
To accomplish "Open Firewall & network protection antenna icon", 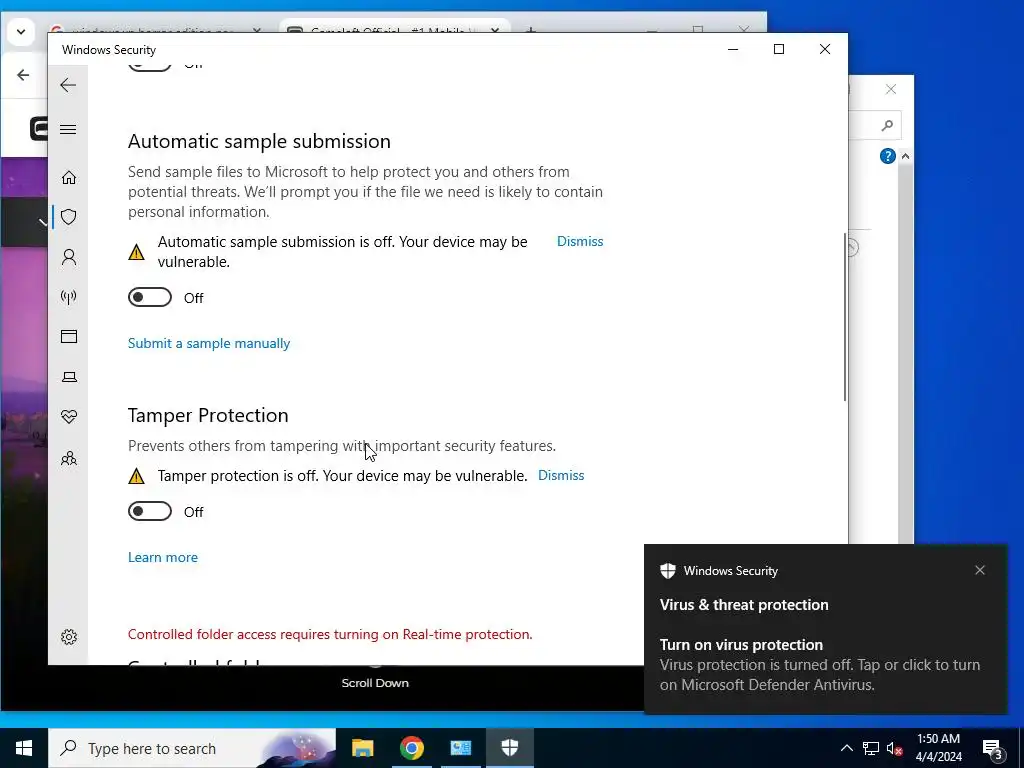I will [69, 297].
